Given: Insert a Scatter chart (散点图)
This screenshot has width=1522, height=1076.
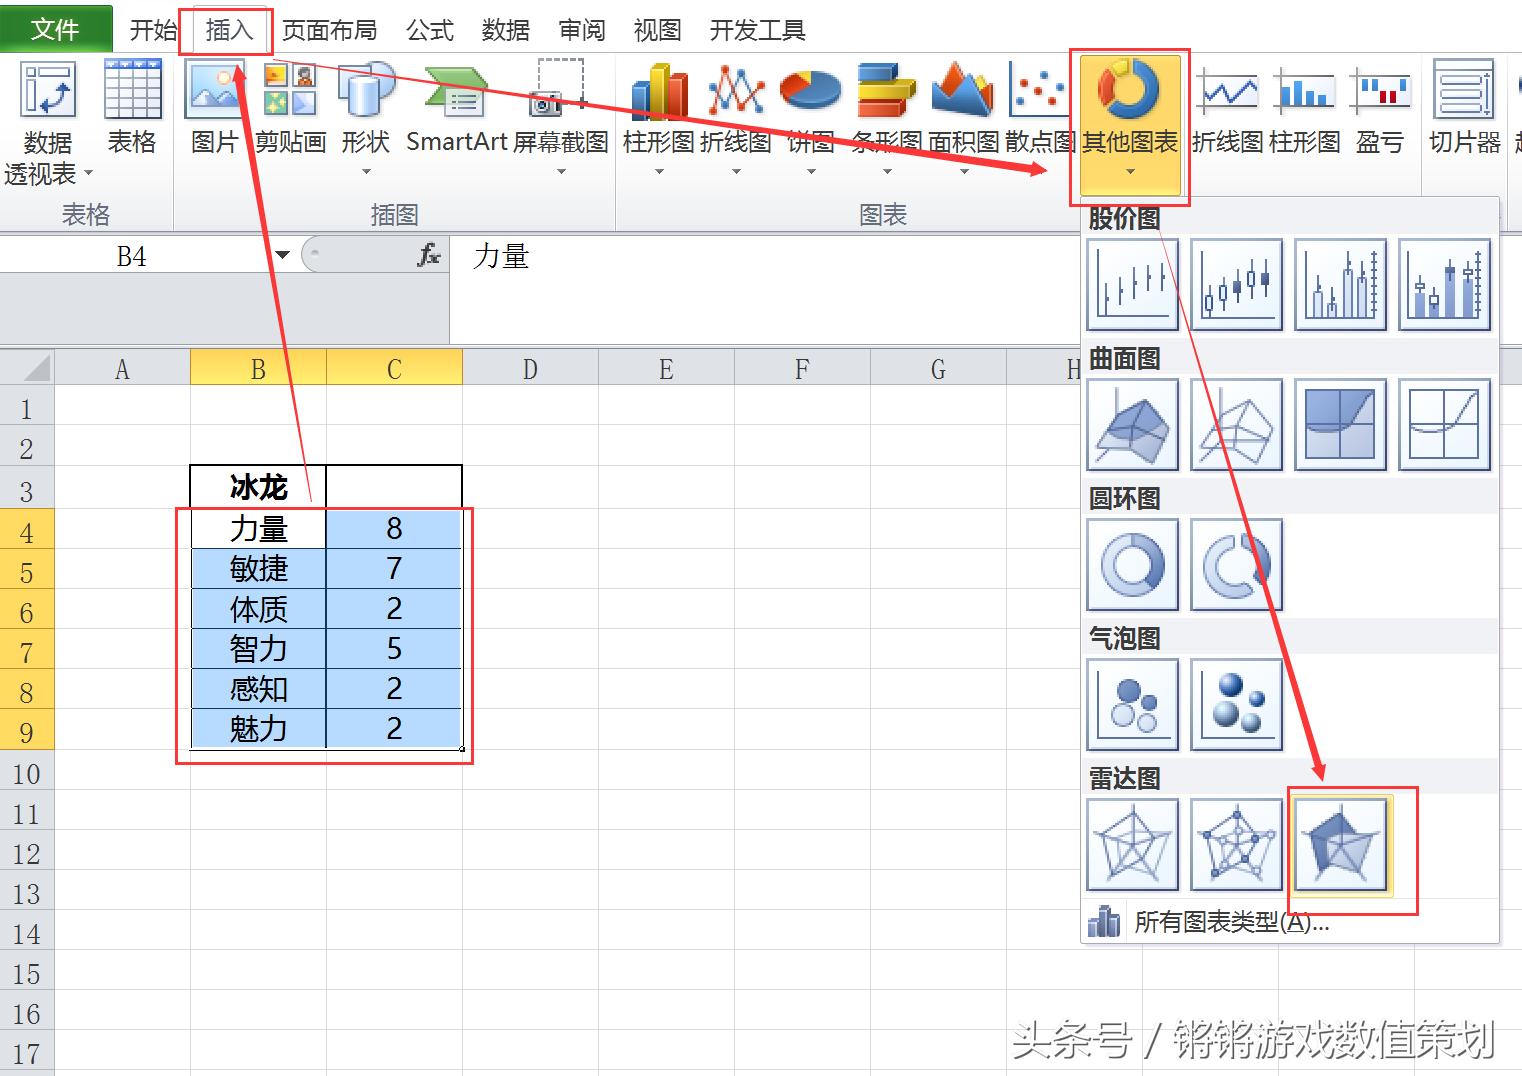Looking at the screenshot, I should (1037, 105).
